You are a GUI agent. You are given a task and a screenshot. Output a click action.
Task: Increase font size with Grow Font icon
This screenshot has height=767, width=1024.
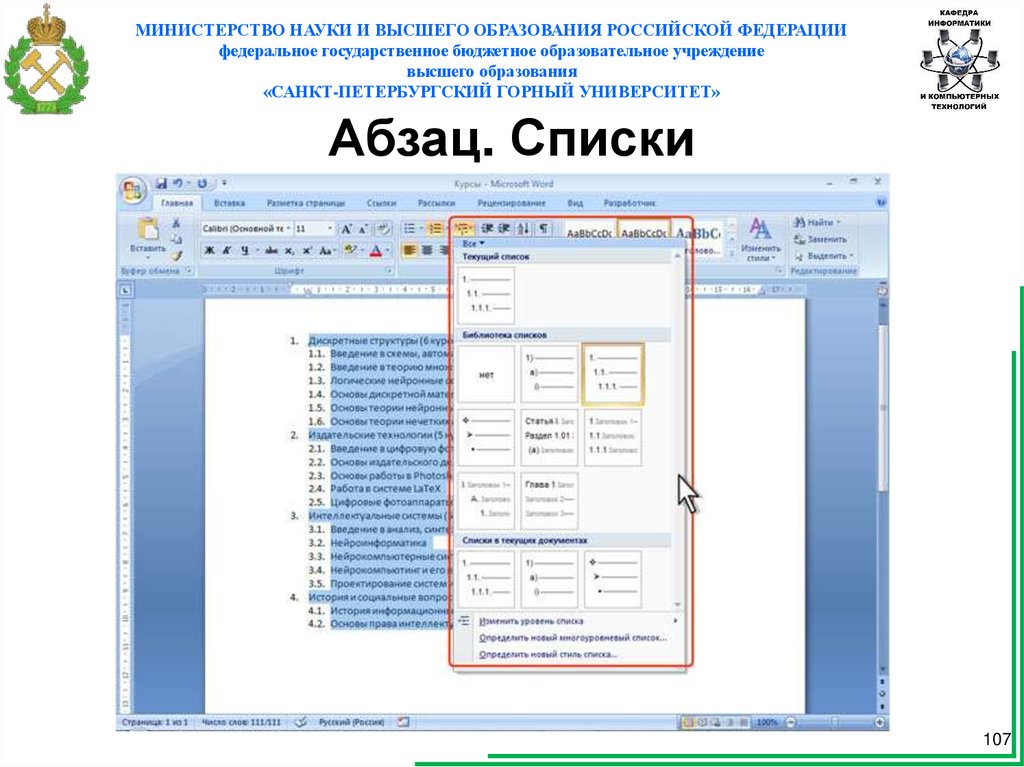click(347, 229)
